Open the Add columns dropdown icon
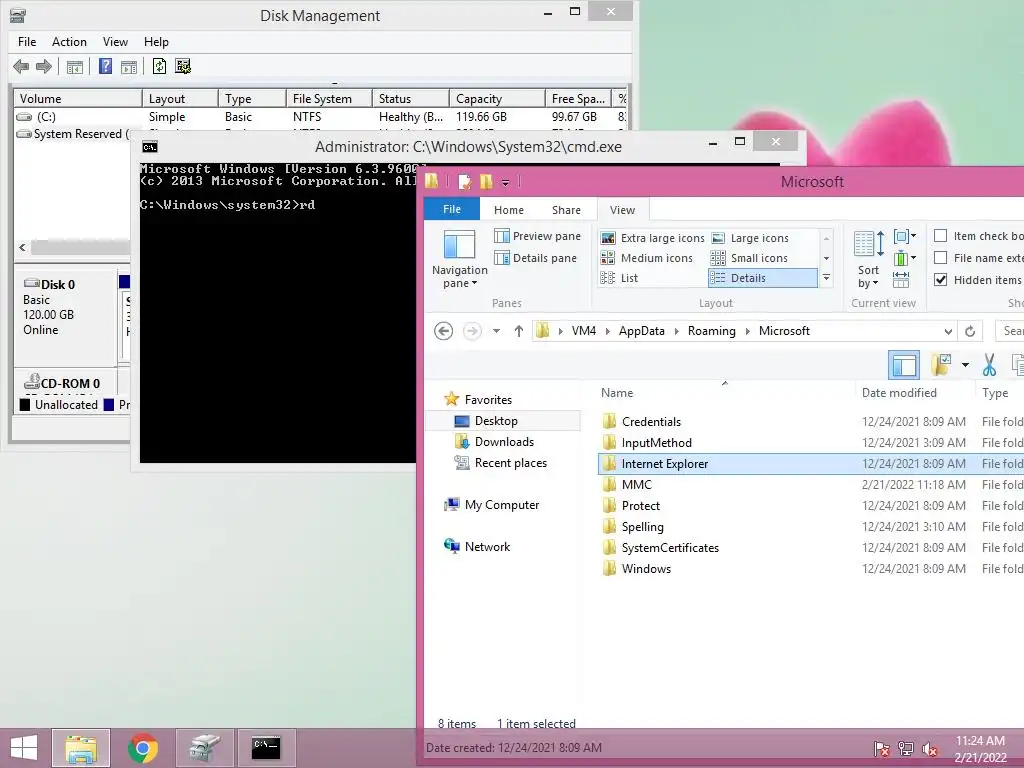1024x768 pixels. pos(904,258)
